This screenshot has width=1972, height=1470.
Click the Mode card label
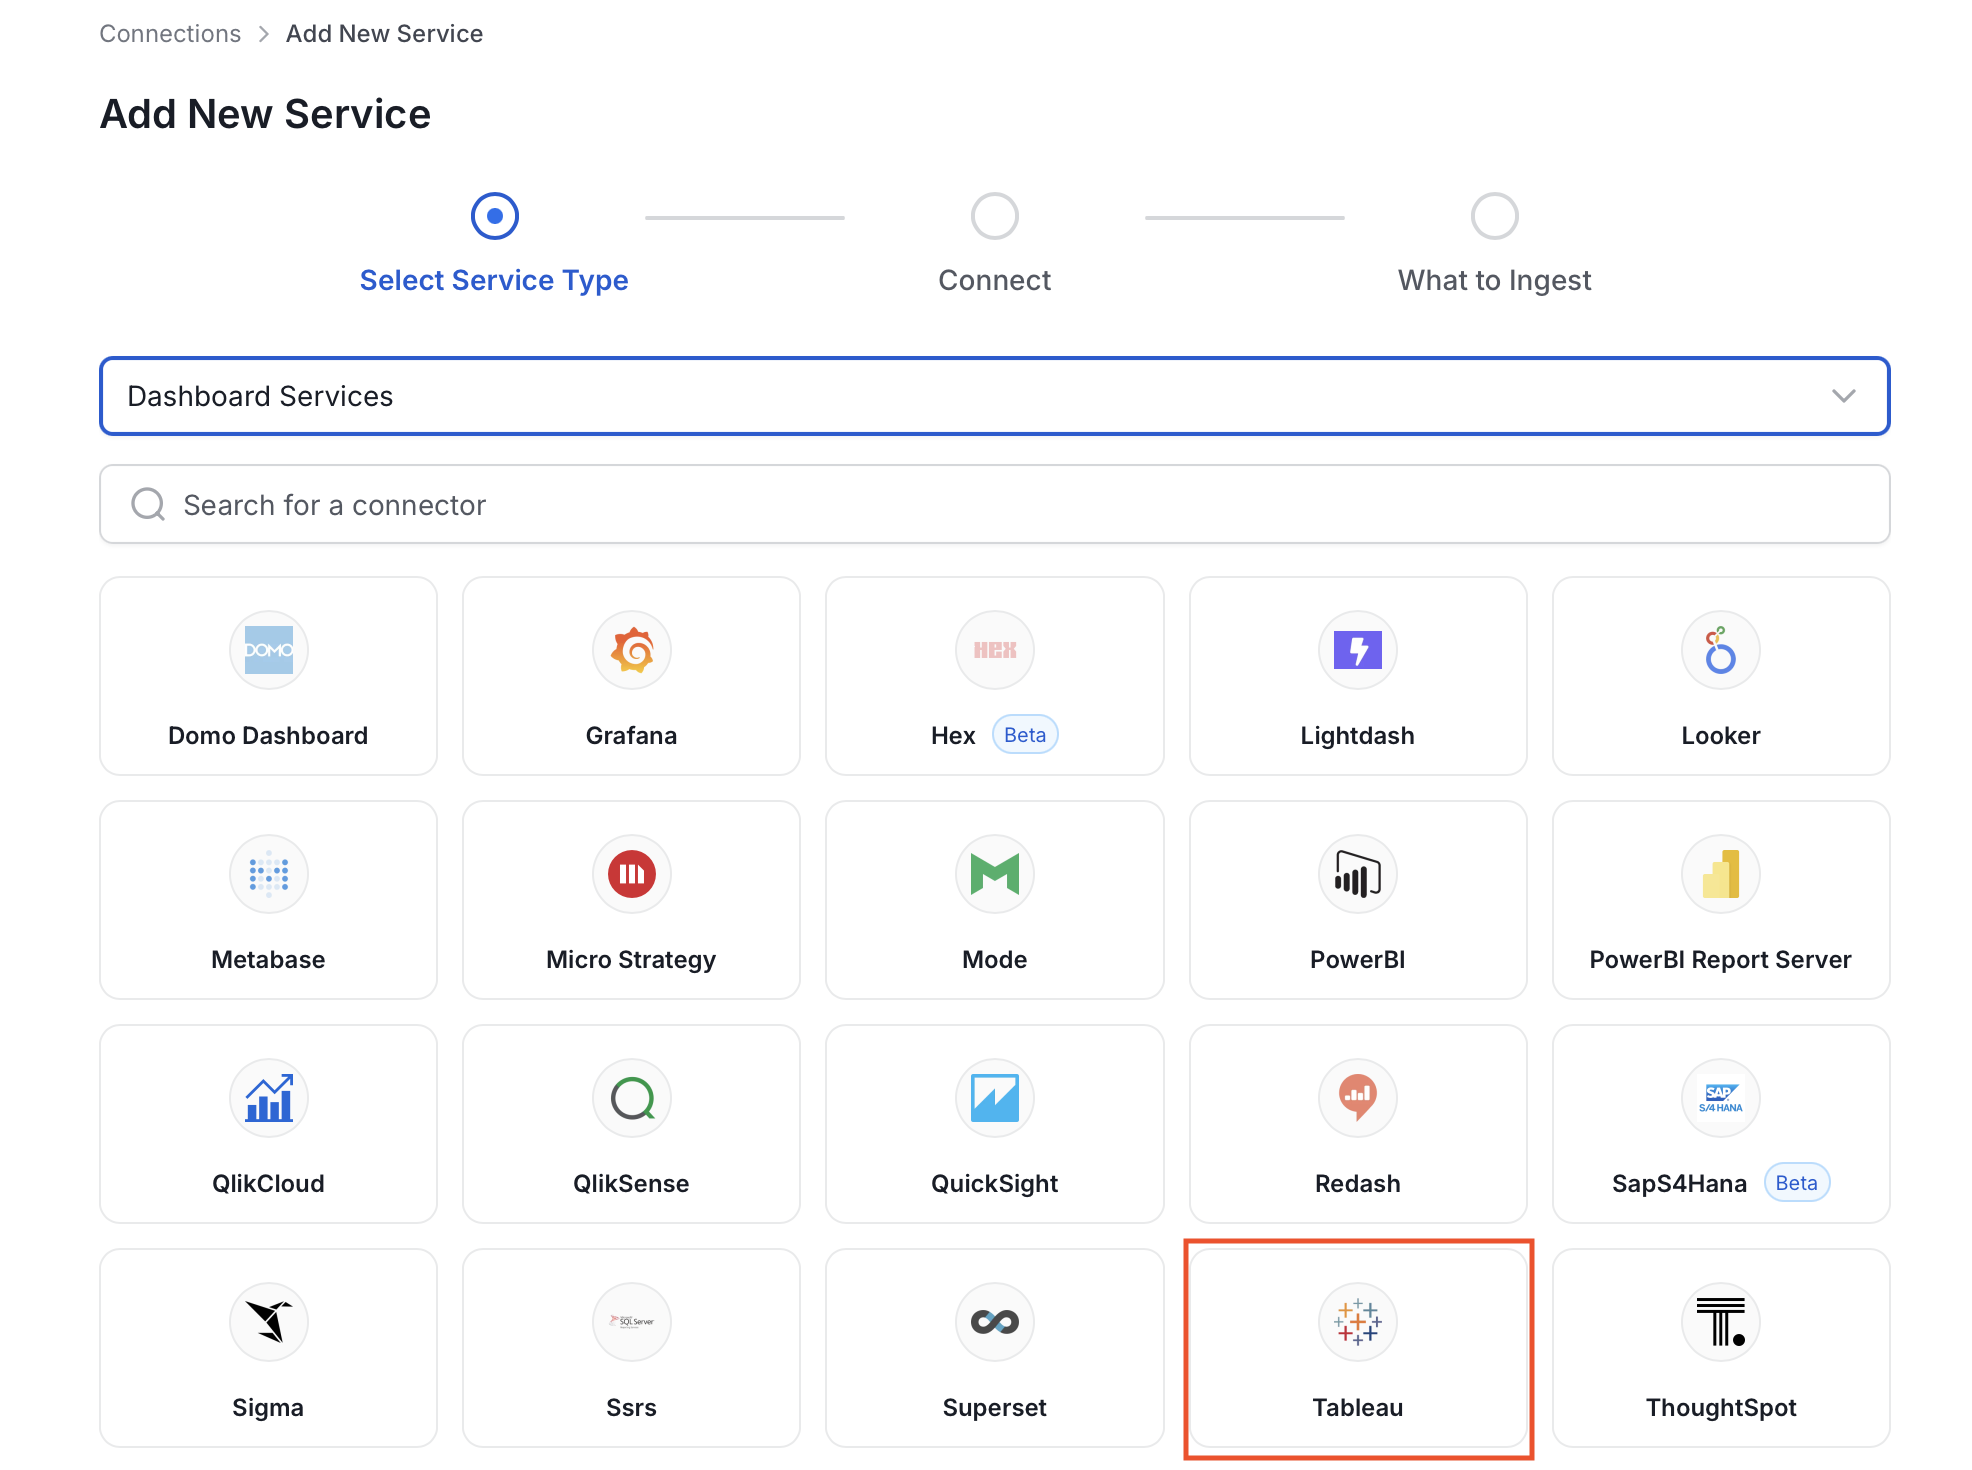click(x=995, y=959)
